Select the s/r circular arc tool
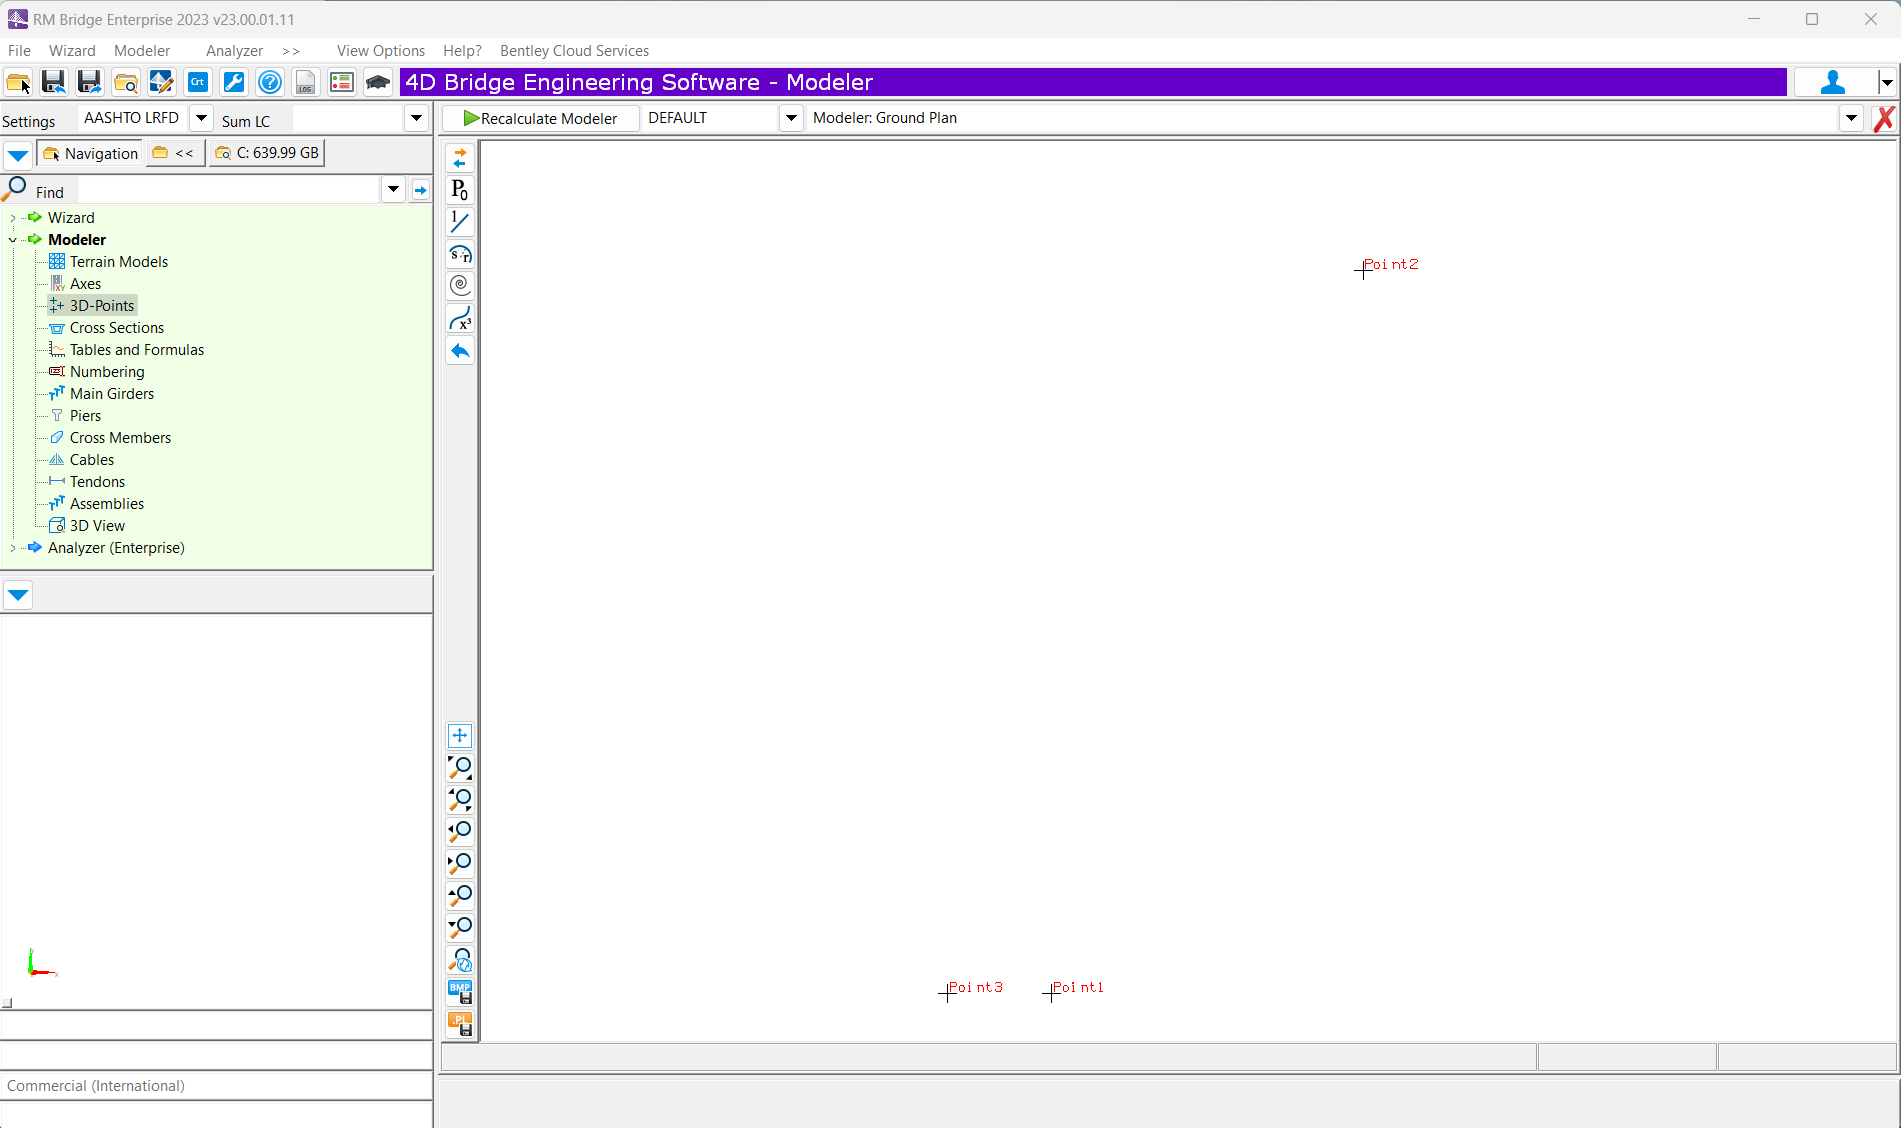Screen dimensions: 1901x1128 460,254
